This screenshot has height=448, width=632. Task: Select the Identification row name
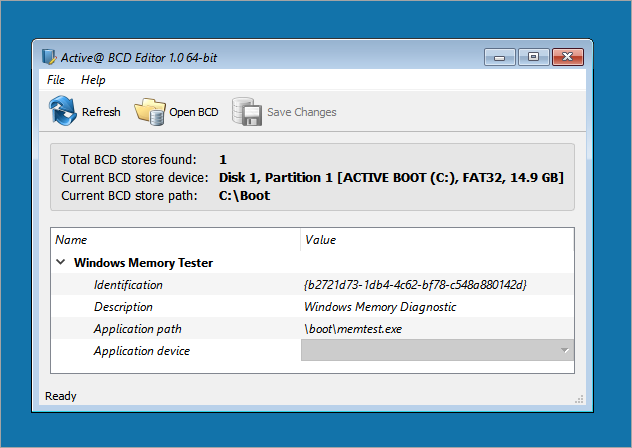point(128,285)
